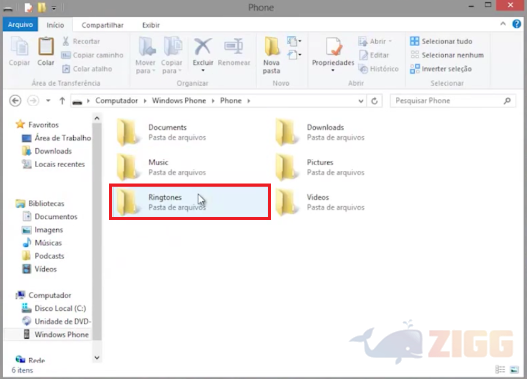Collapse the ribbon with the chevron
The image size is (527, 379).
click(x=503, y=24)
